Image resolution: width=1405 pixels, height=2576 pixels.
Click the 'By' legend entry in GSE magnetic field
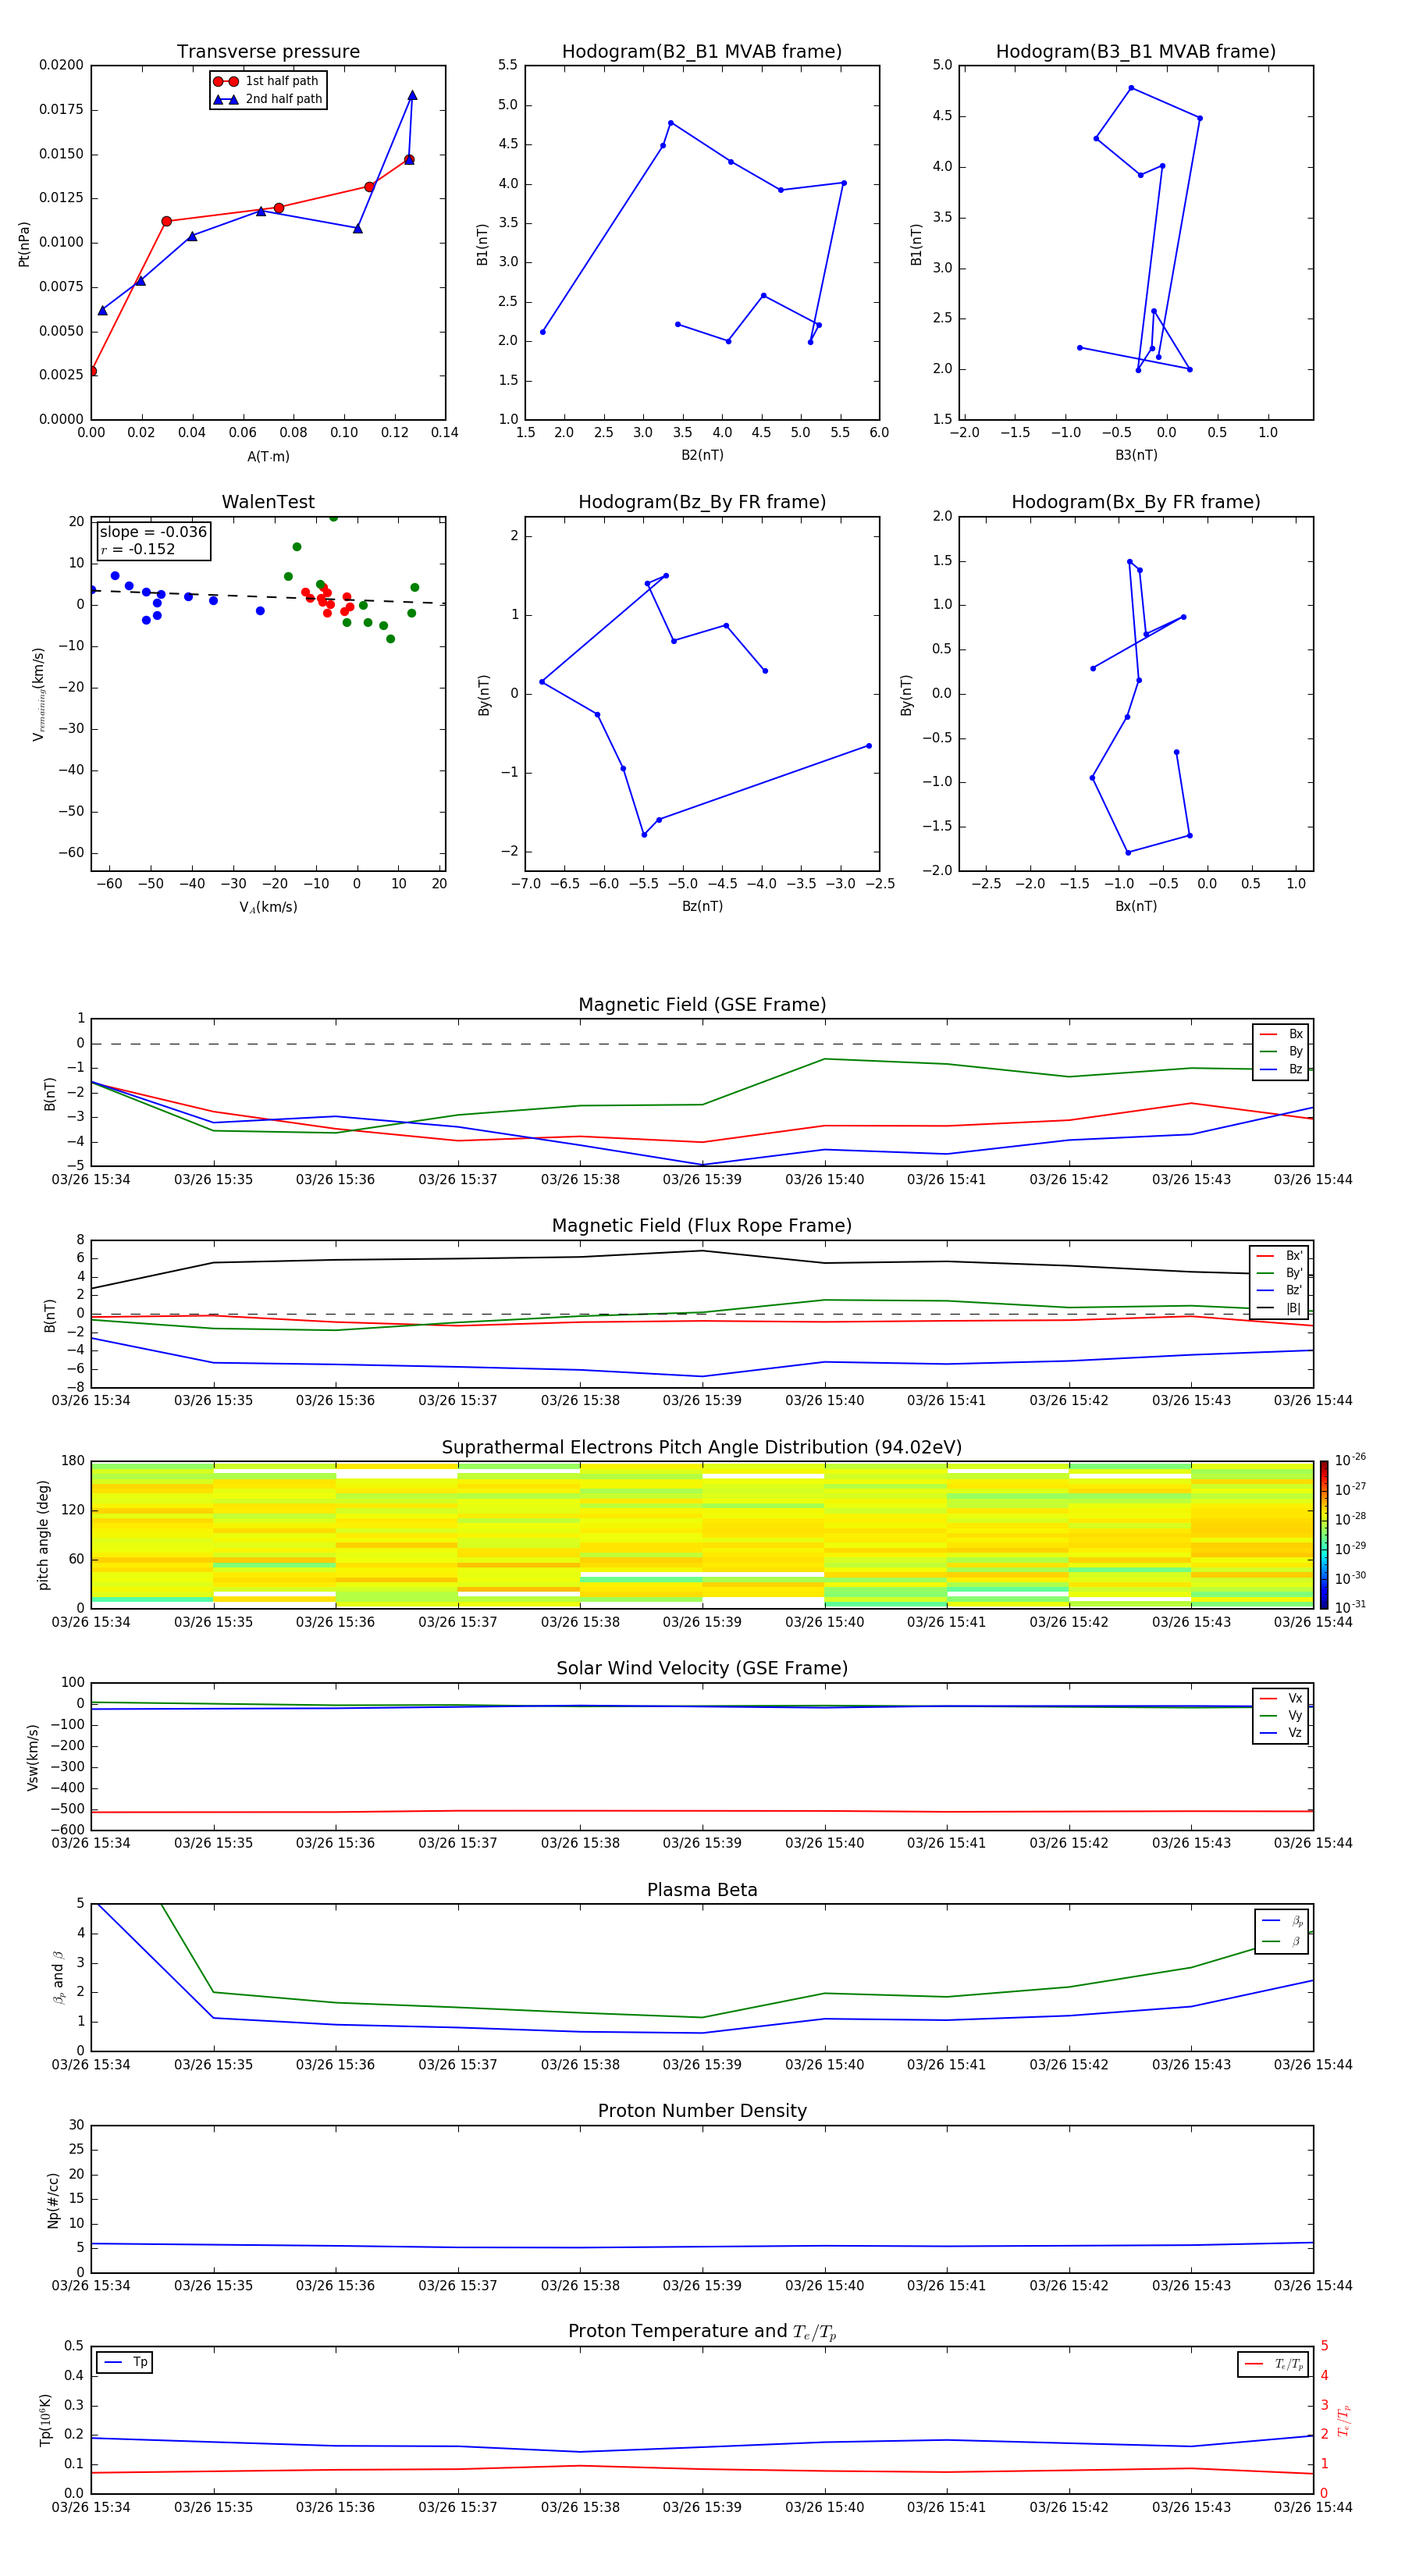1281,1052
